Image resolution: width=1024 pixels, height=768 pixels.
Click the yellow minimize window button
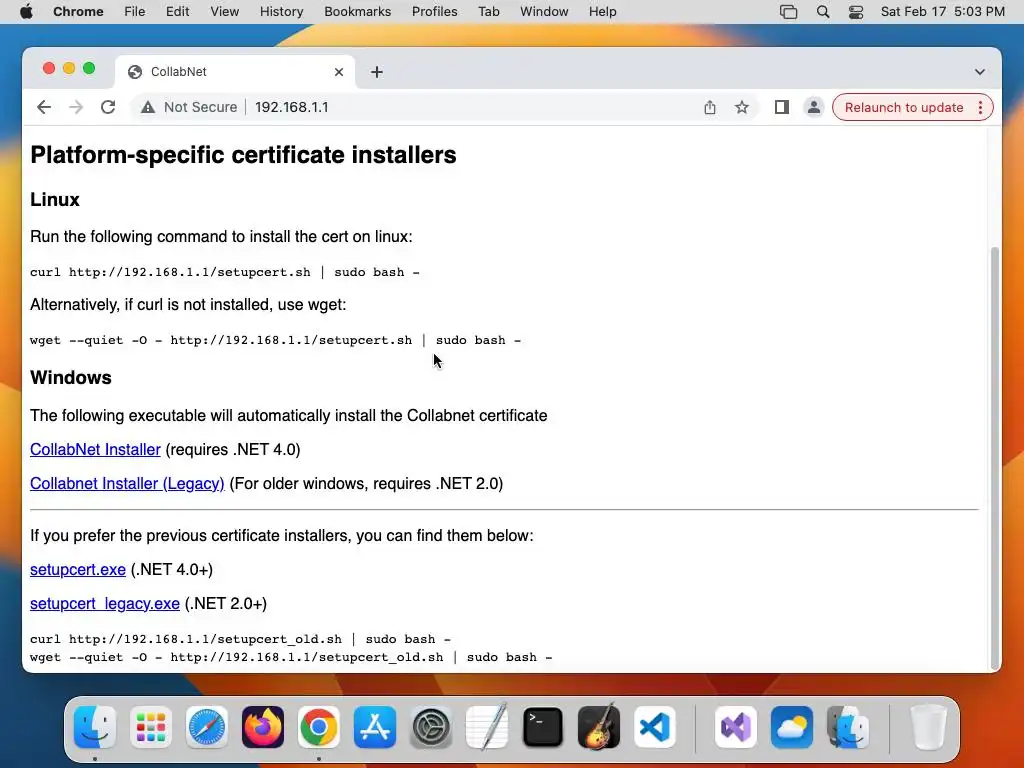[x=69, y=69]
